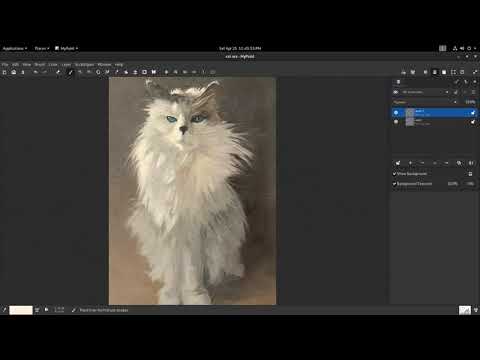The width and height of the screenshot is (480, 360).
Task: Select the ellipse drawing tool icon
Action: click(x=98, y=72)
